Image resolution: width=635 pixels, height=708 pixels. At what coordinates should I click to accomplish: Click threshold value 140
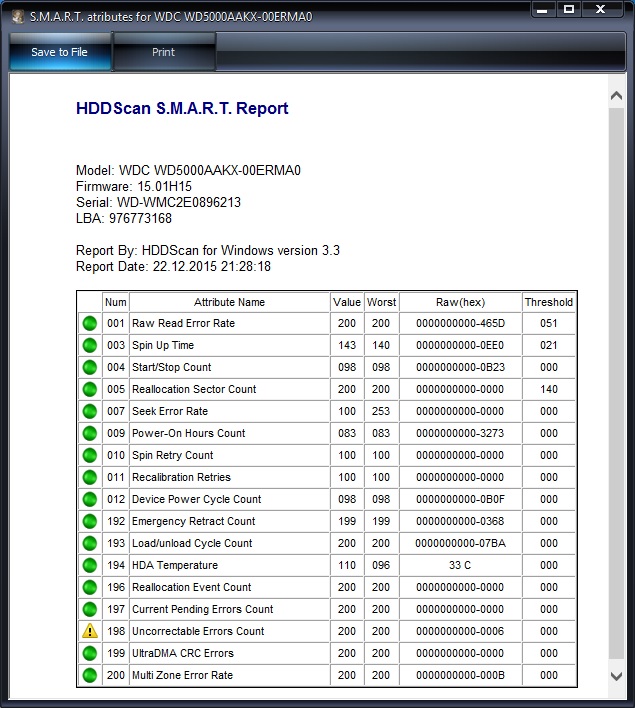click(x=549, y=389)
